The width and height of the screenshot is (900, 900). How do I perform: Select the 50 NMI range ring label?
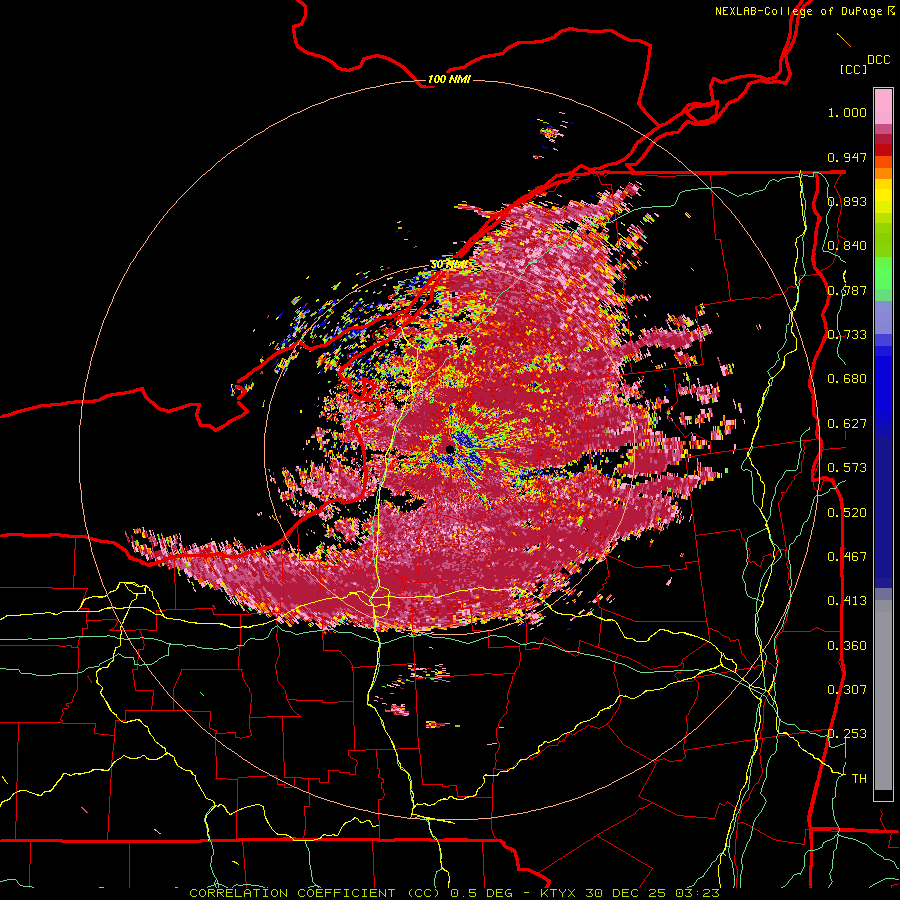point(448,265)
